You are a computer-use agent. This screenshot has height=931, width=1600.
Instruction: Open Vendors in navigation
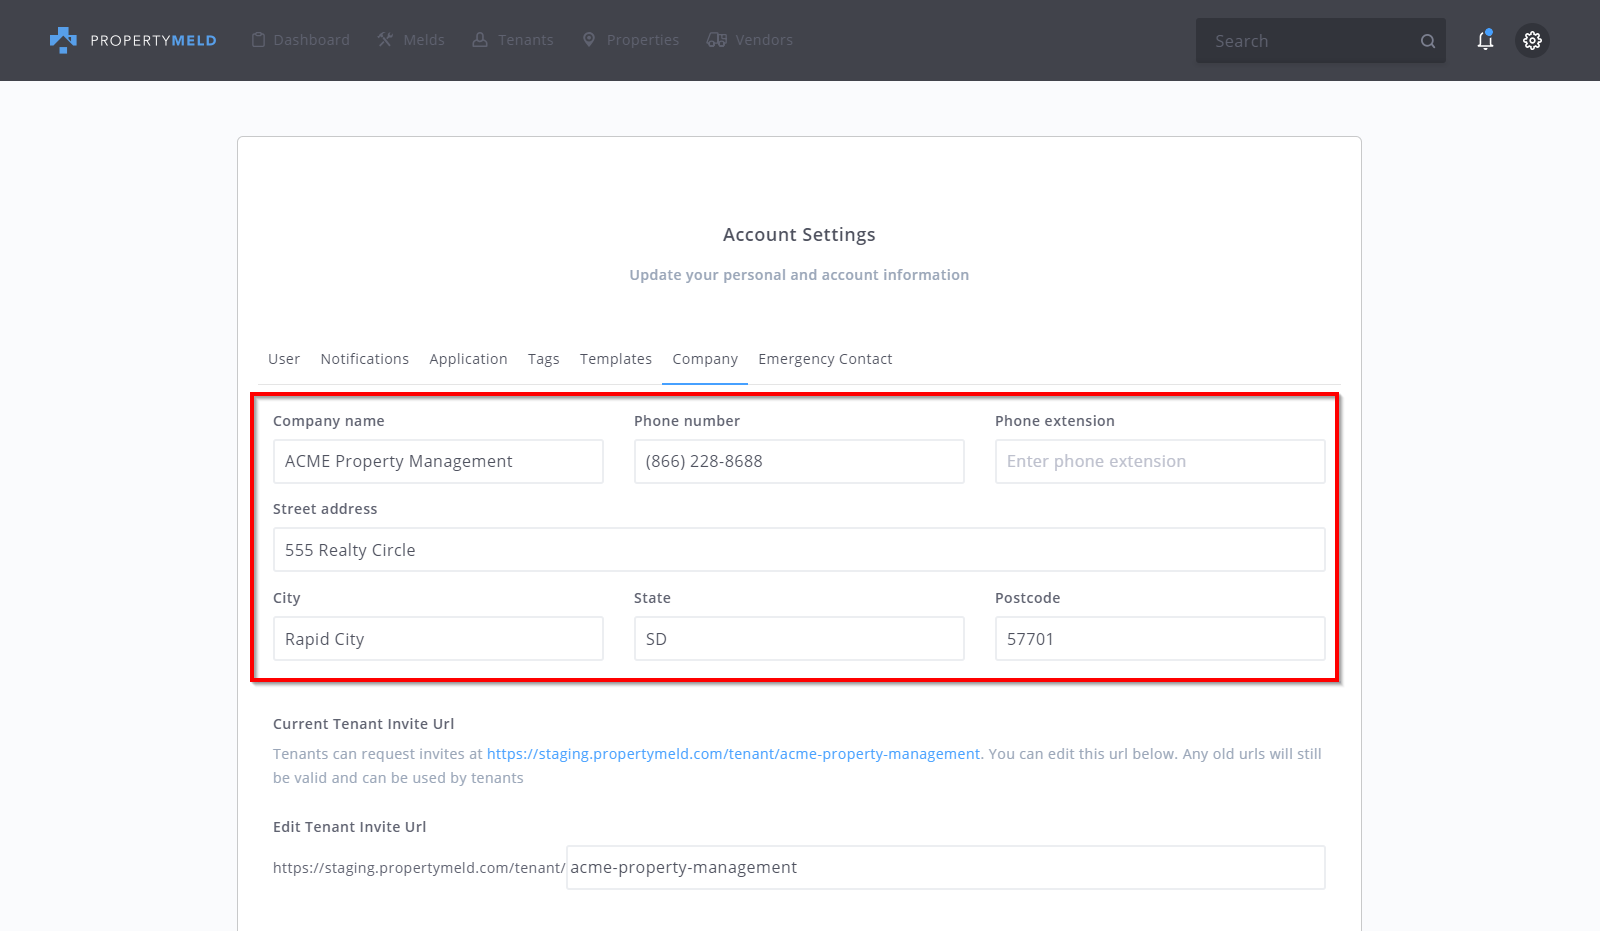tap(764, 40)
